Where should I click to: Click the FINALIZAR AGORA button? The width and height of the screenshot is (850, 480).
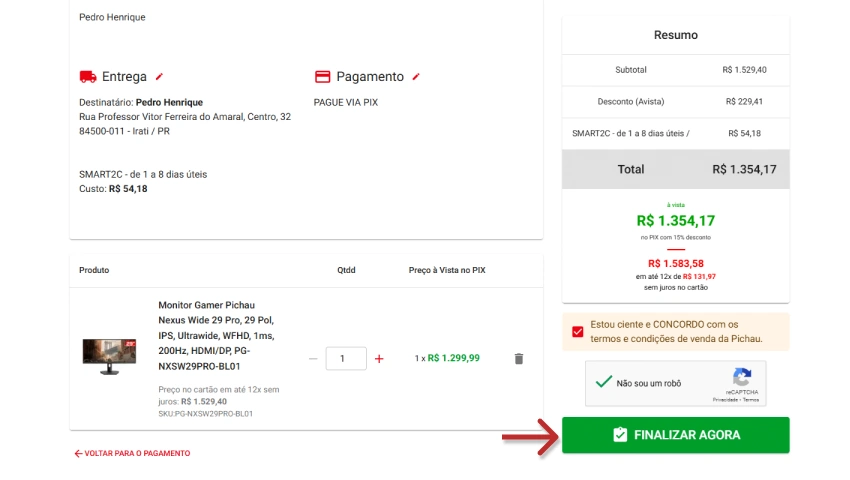pyautogui.click(x=675, y=435)
